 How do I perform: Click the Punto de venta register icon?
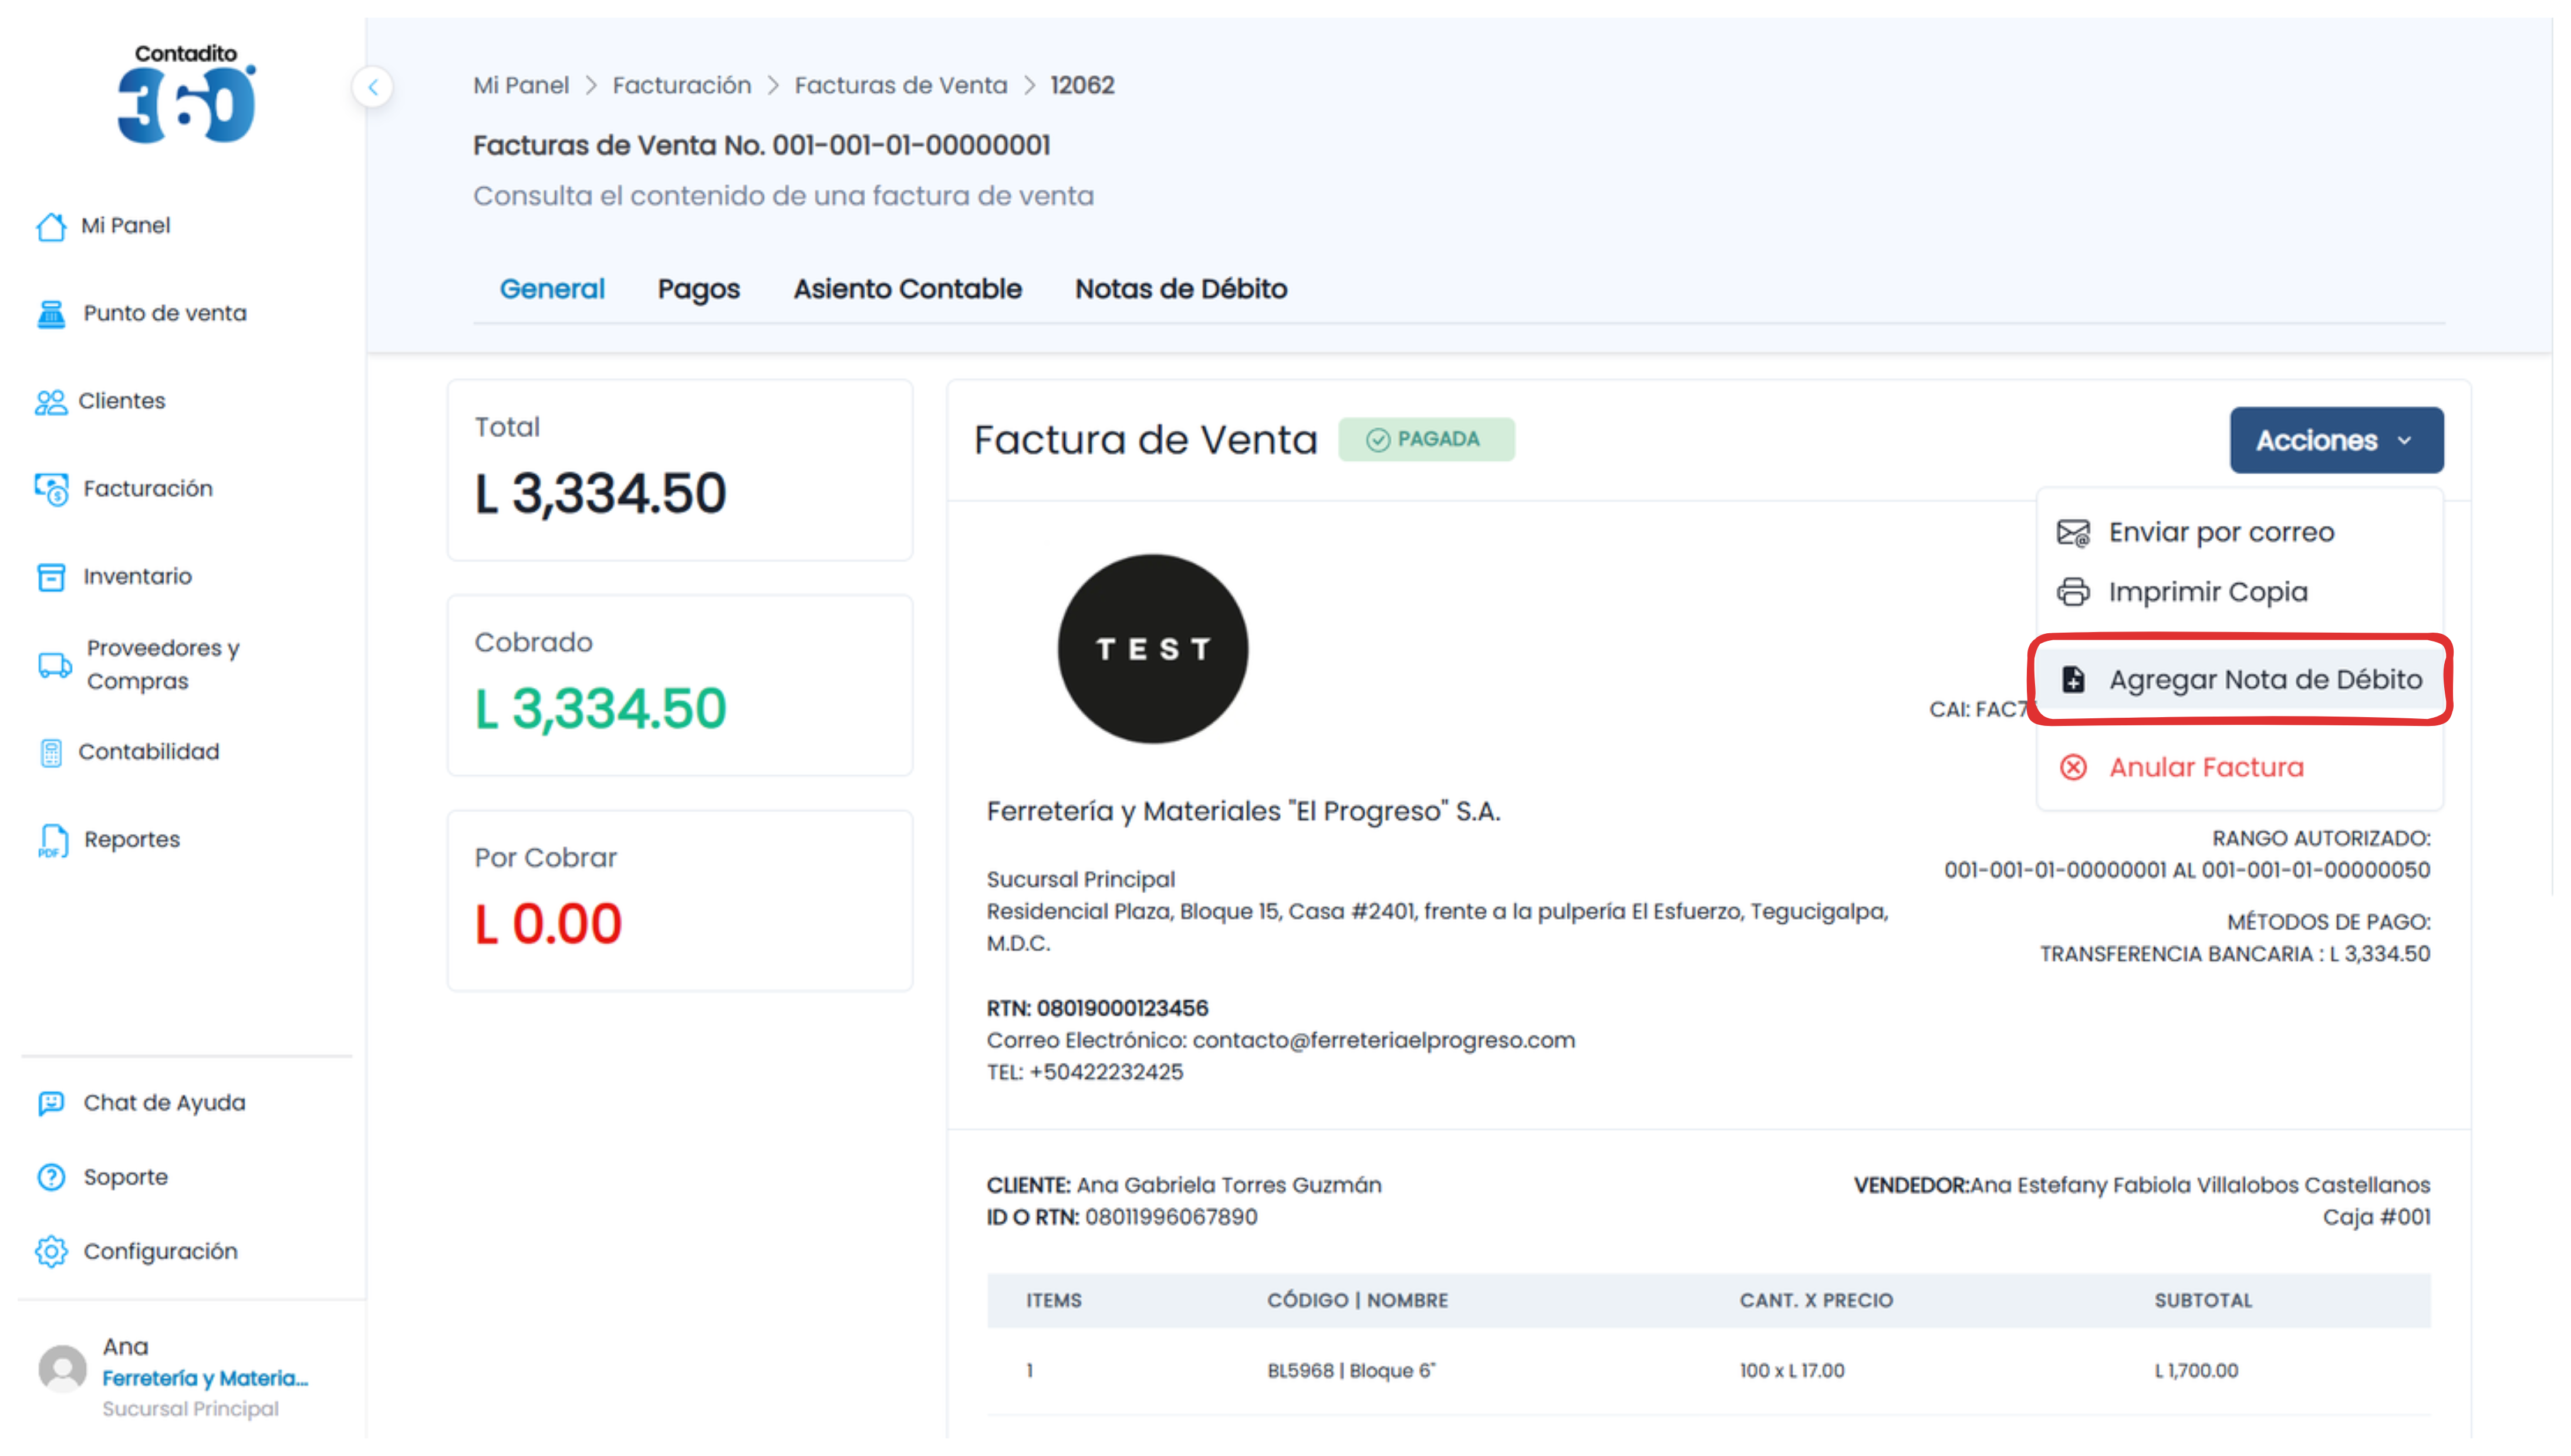[x=51, y=314]
